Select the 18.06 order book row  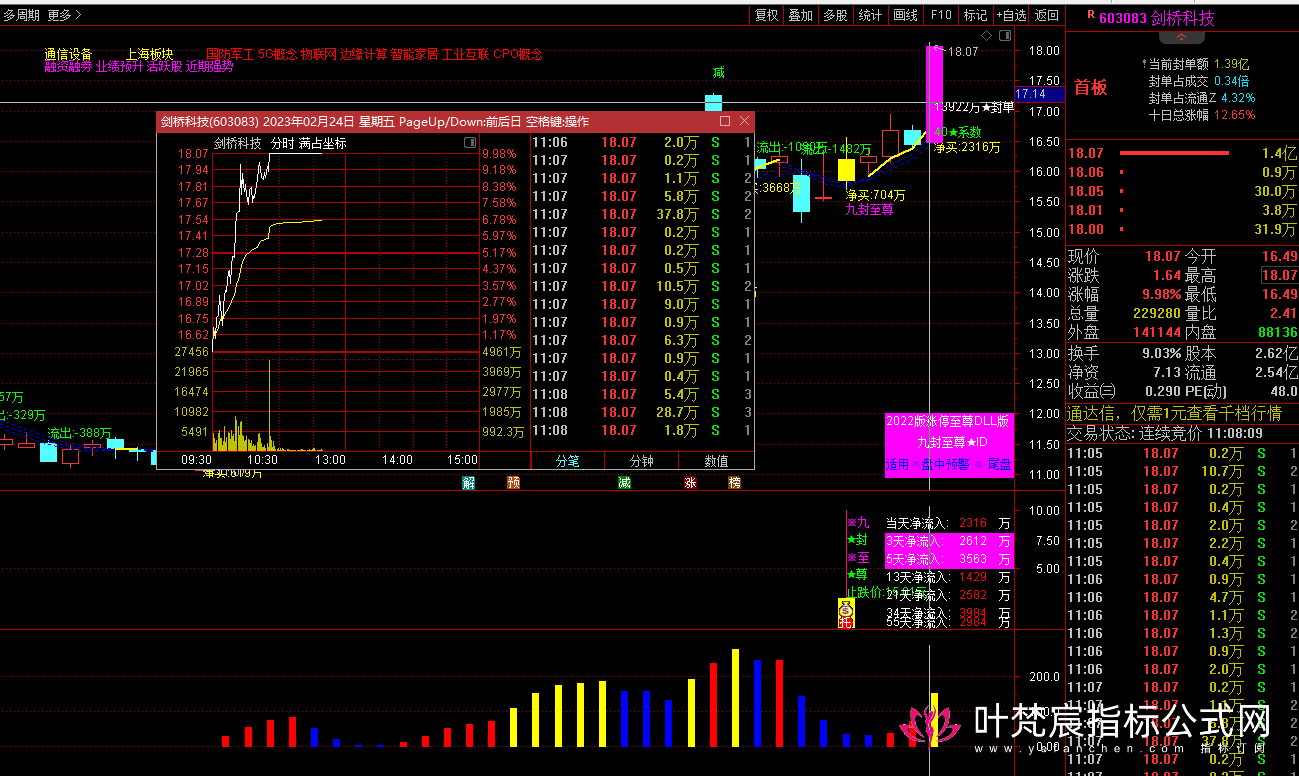pos(1182,172)
